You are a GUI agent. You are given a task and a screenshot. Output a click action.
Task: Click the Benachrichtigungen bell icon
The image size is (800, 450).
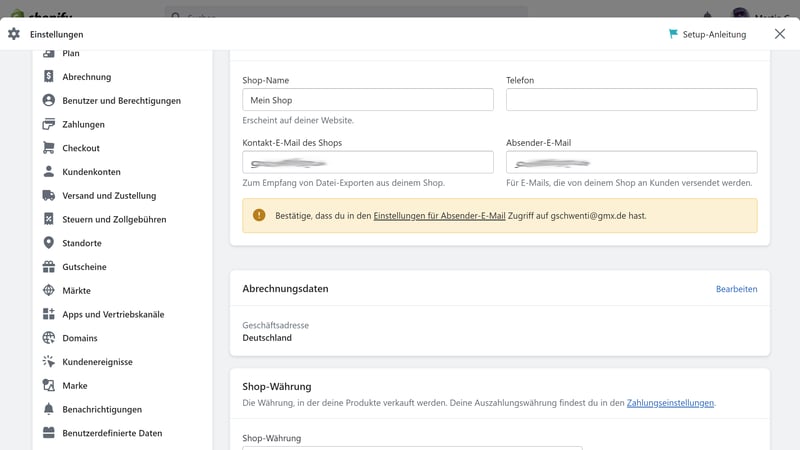(48, 410)
